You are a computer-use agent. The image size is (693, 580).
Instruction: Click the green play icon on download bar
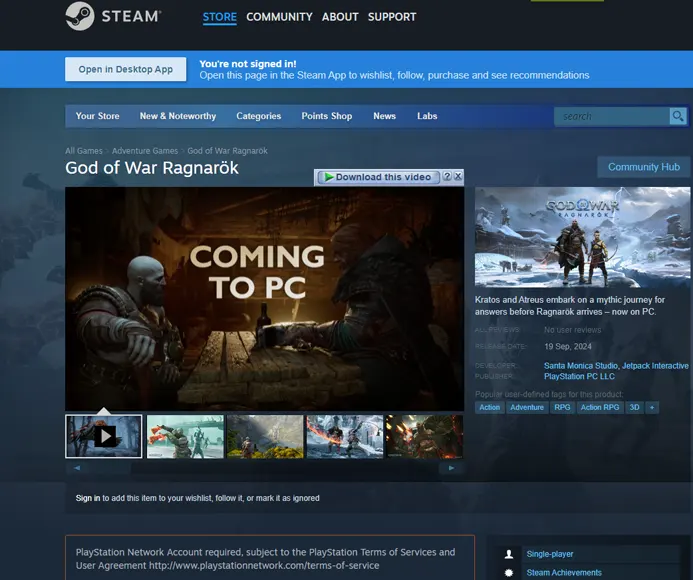point(329,177)
